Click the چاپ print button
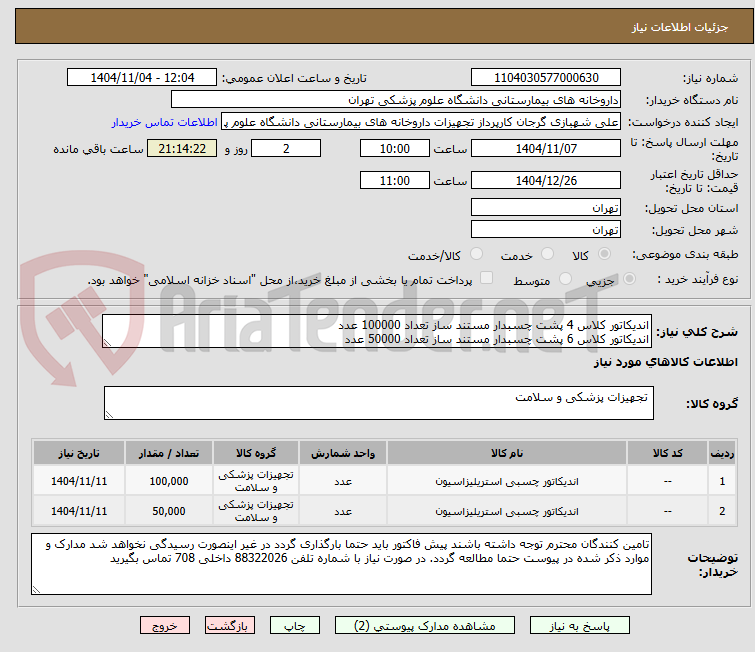 click(295, 626)
